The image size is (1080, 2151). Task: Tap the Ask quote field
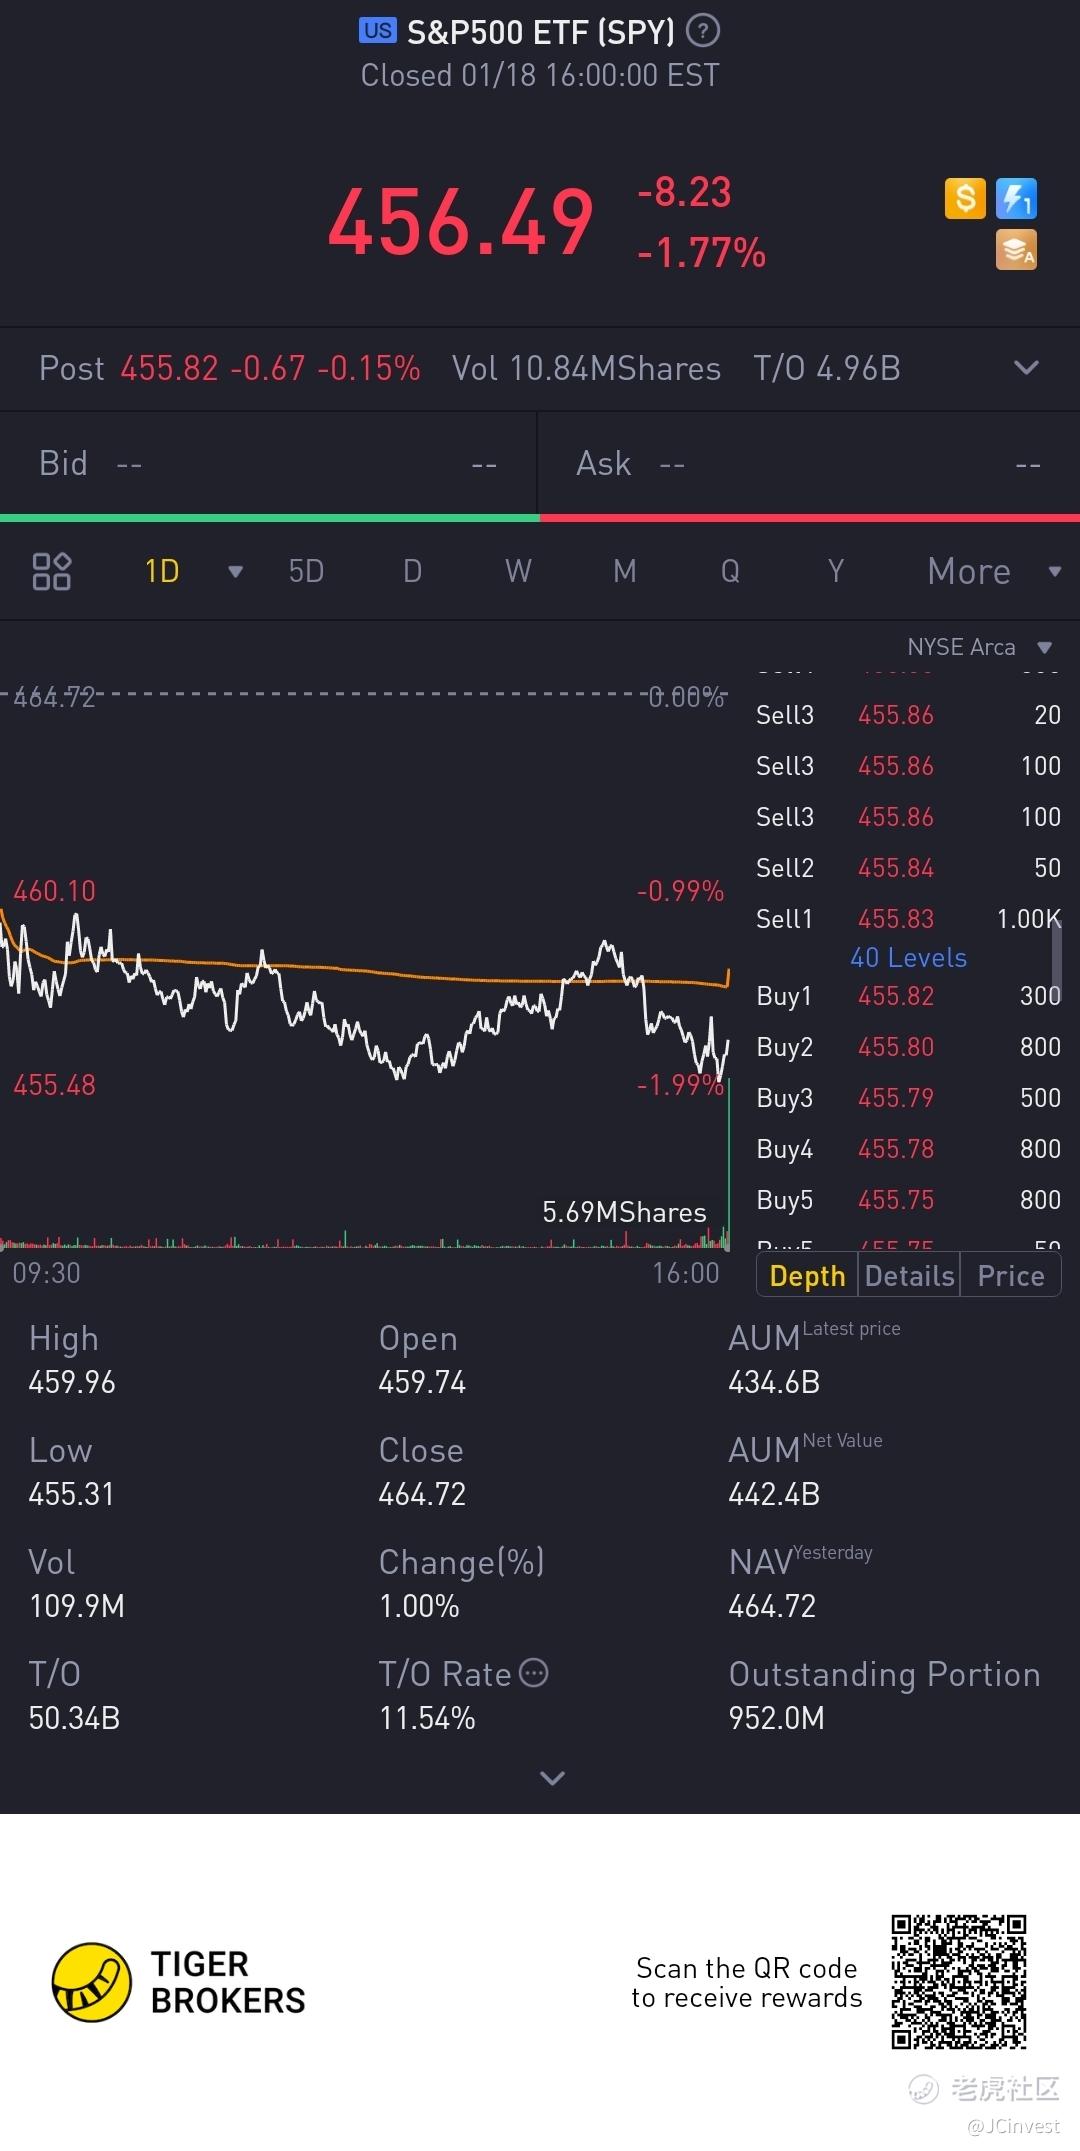[809, 463]
